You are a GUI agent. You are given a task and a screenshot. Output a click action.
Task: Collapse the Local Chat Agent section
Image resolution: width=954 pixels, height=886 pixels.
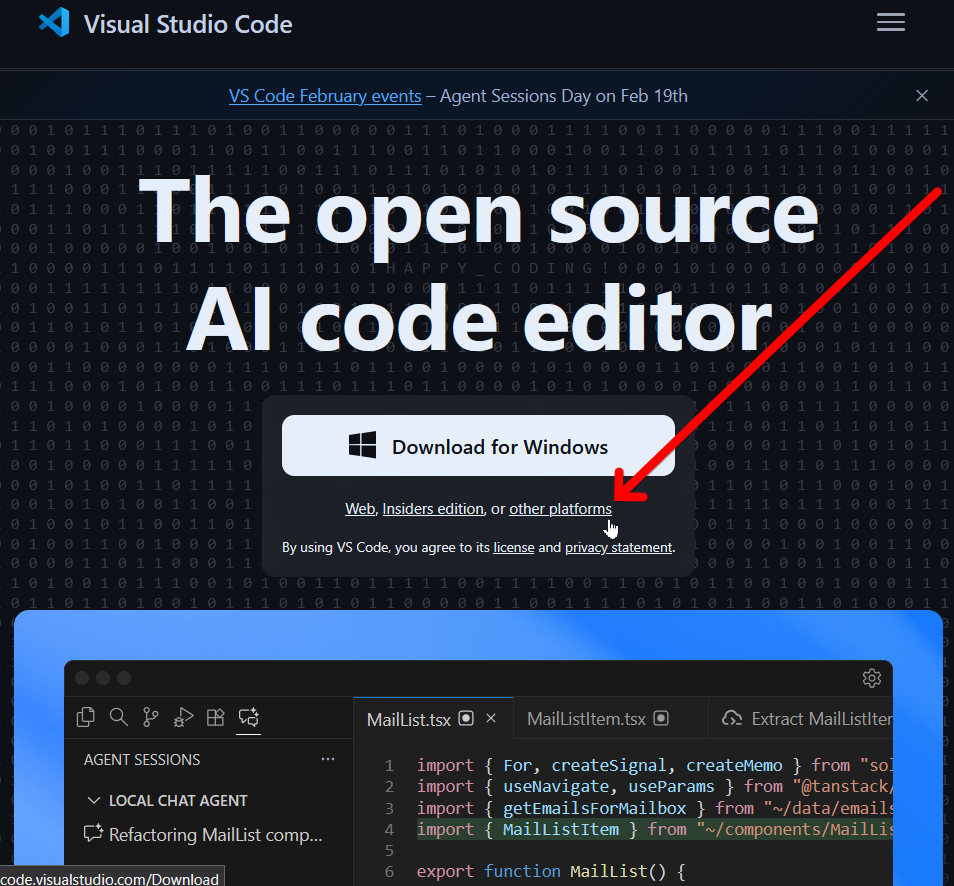(94, 801)
